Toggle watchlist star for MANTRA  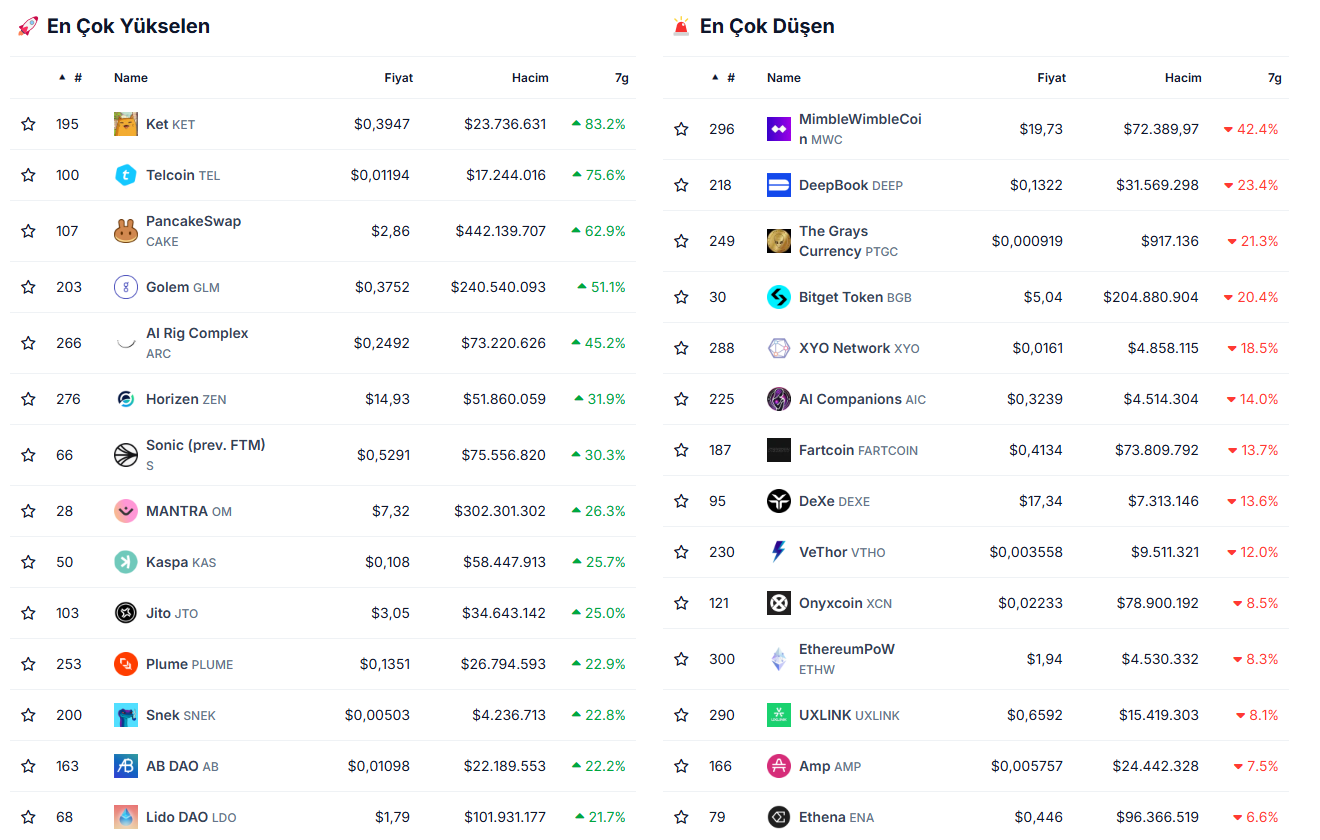[28, 511]
